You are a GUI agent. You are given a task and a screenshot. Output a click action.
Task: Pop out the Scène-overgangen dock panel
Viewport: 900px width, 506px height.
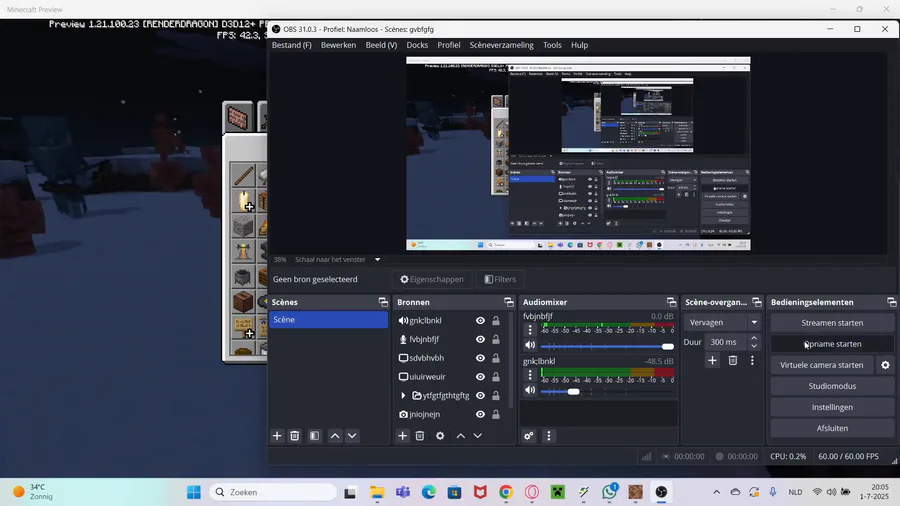pyautogui.click(x=757, y=302)
